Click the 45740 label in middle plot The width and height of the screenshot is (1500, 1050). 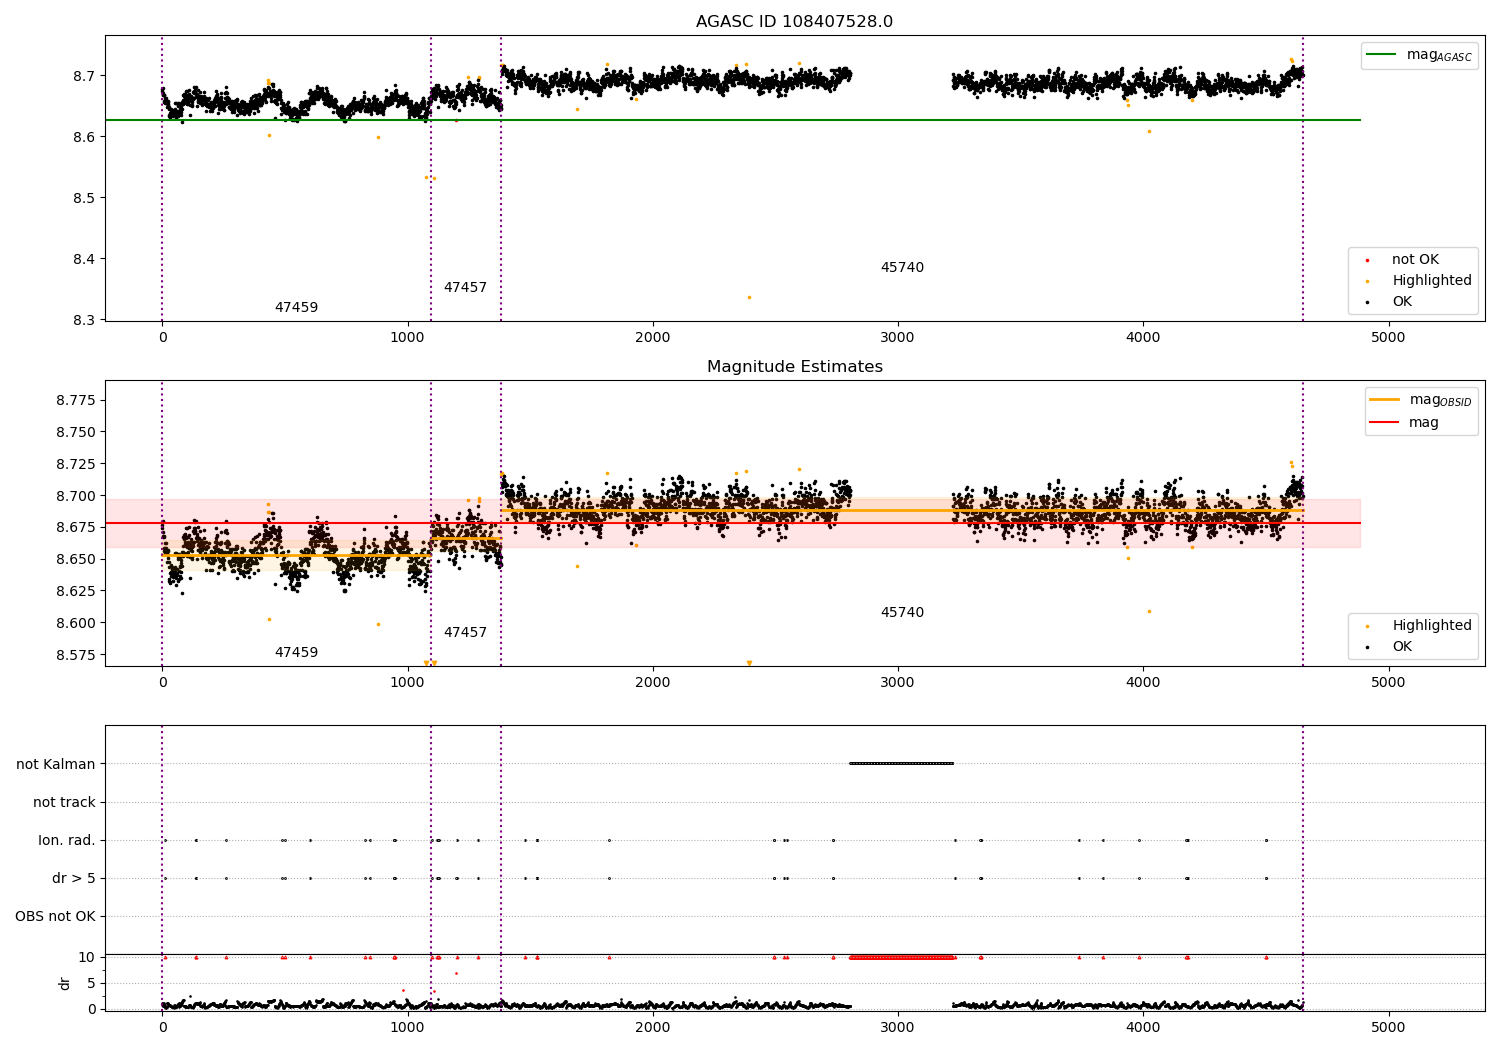902,613
